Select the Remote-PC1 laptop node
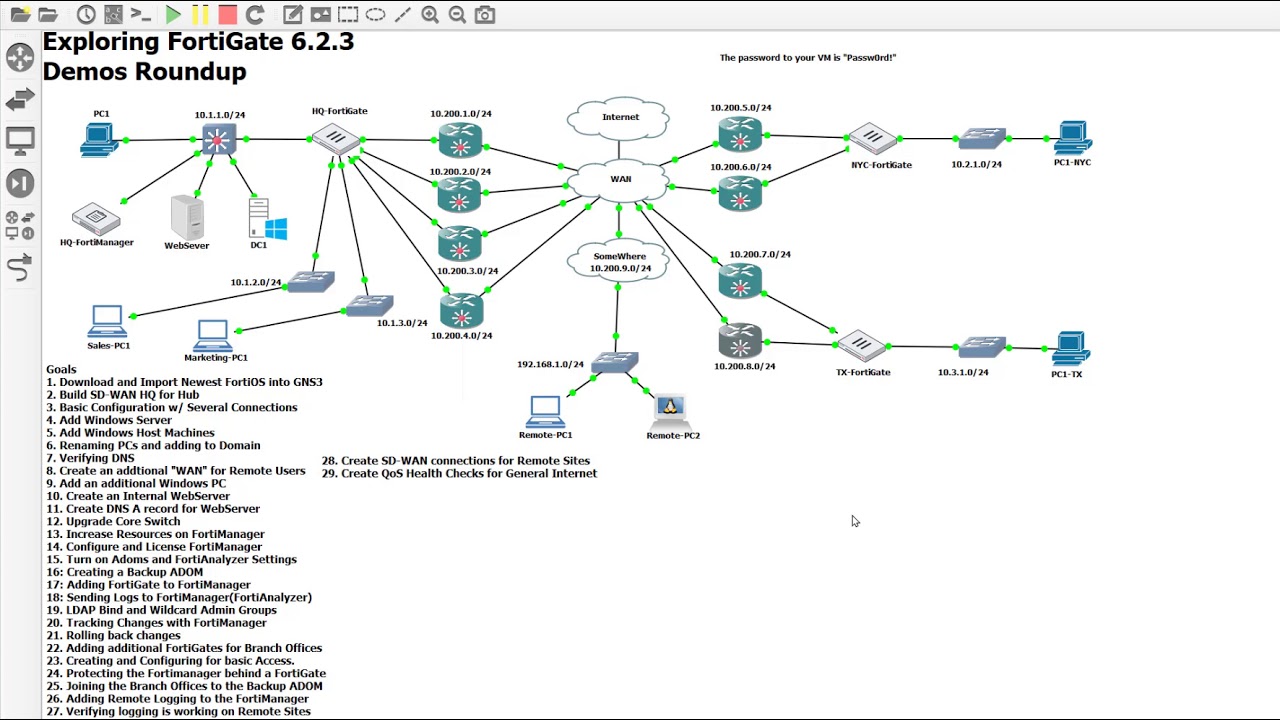Image resolution: width=1280 pixels, height=720 pixels. (x=545, y=412)
